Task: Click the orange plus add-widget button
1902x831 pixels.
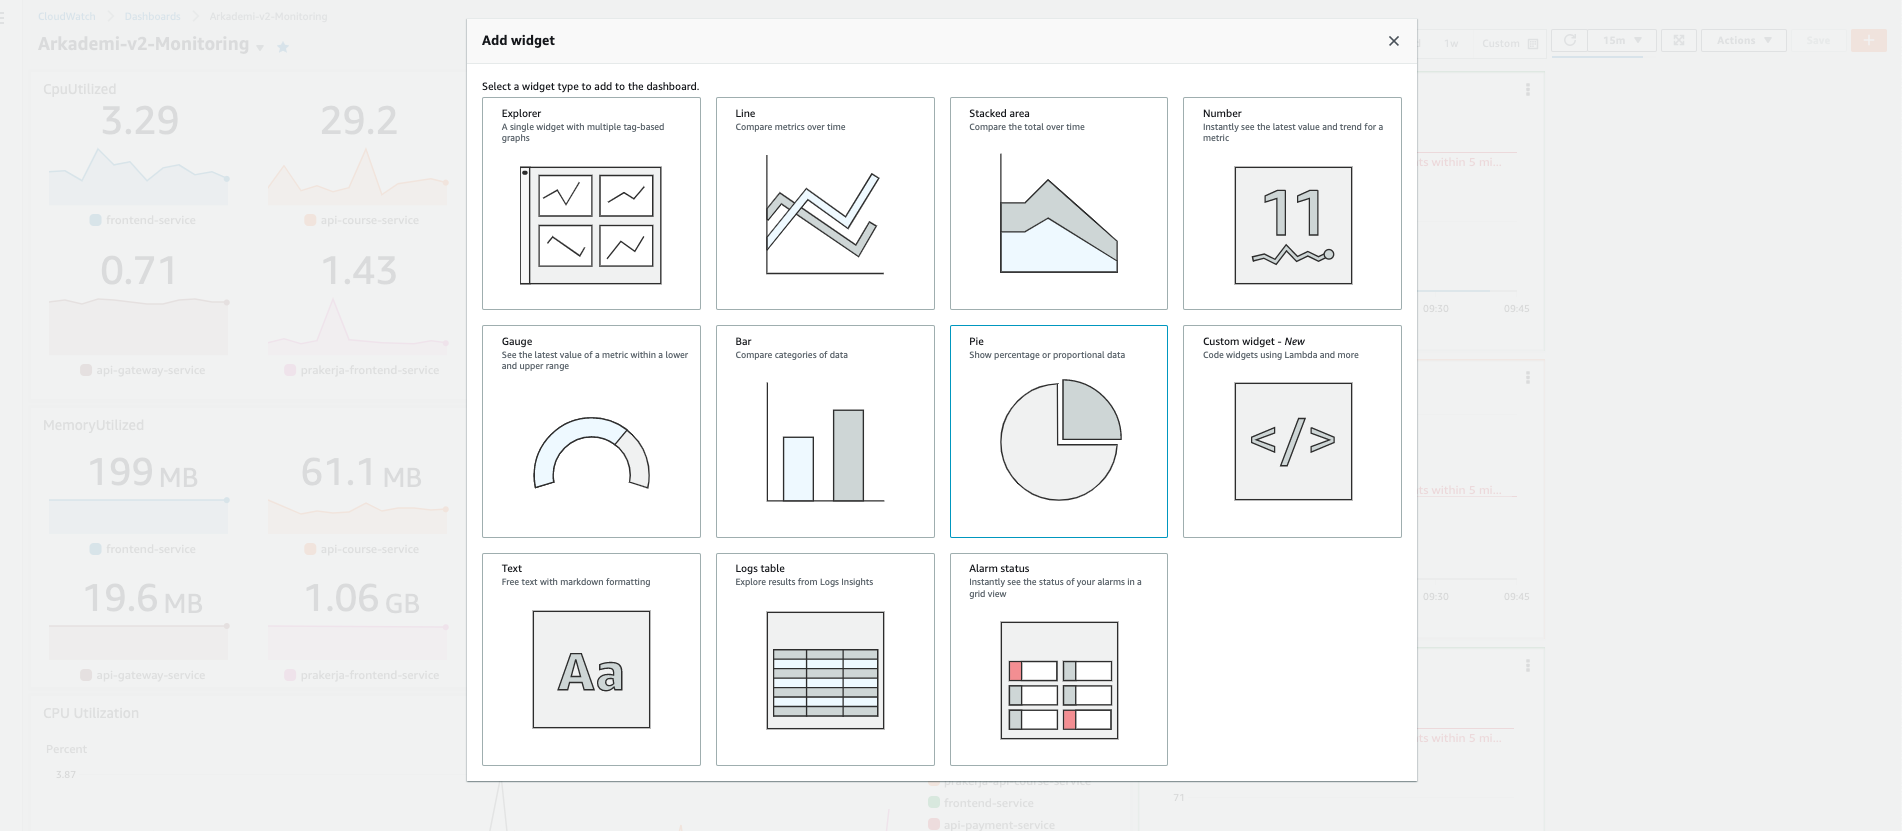Action: click(1868, 40)
